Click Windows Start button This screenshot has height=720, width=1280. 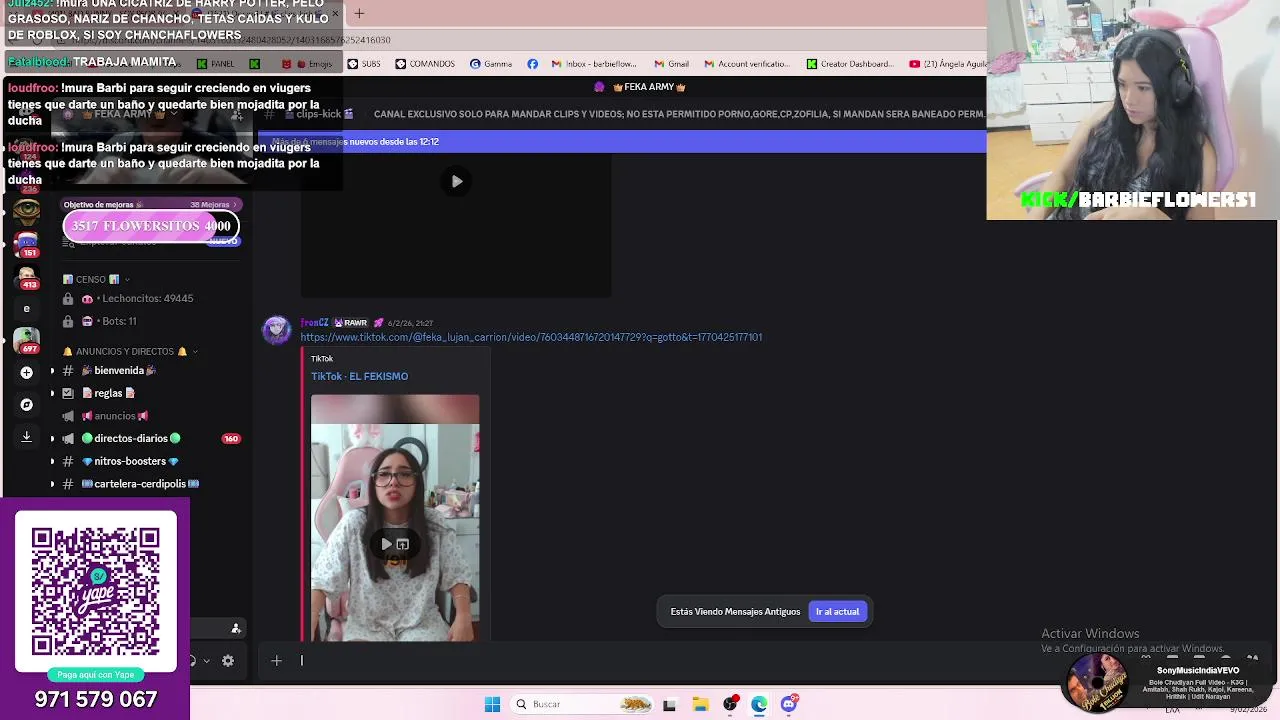coord(492,704)
